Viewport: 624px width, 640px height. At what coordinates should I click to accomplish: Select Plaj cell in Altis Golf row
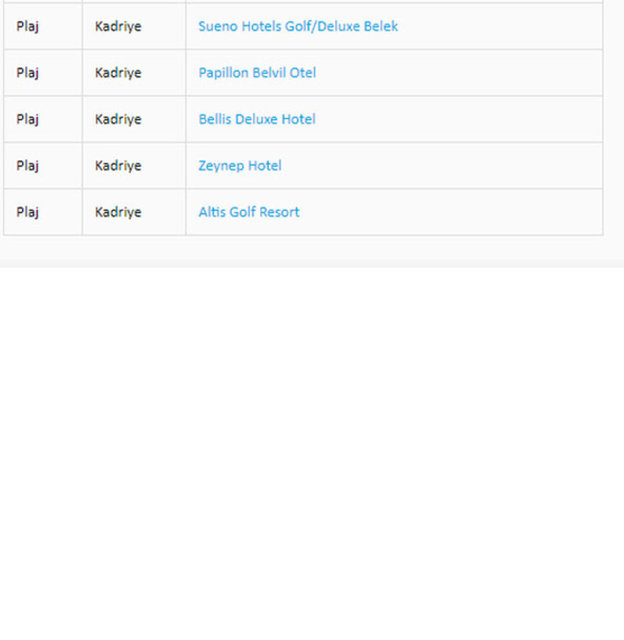tap(28, 212)
